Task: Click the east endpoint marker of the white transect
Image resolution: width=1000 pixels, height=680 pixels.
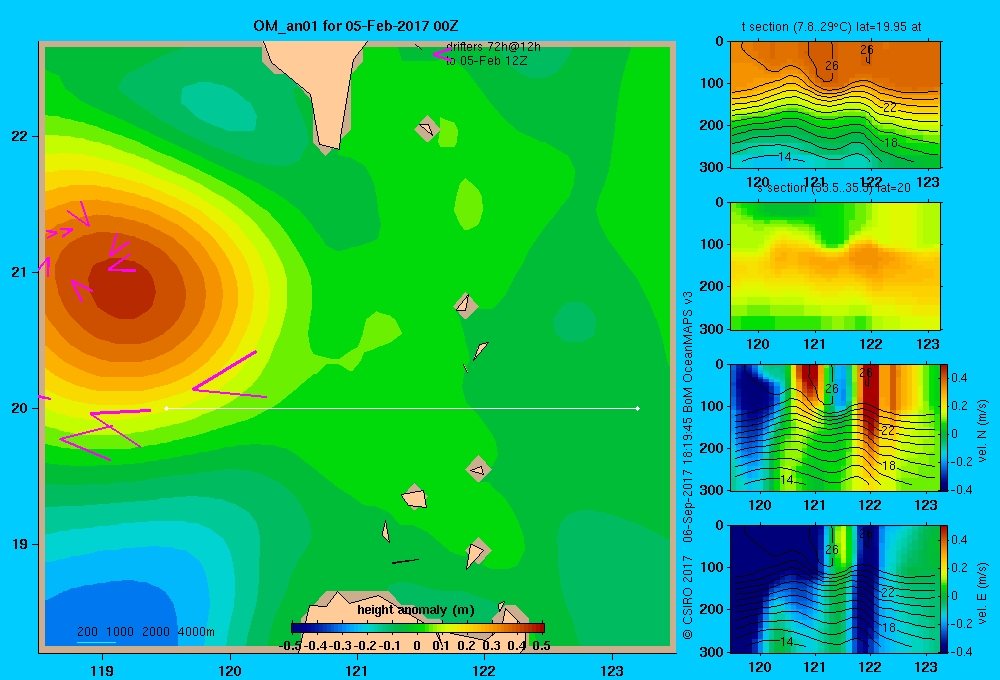Action: 638,408
